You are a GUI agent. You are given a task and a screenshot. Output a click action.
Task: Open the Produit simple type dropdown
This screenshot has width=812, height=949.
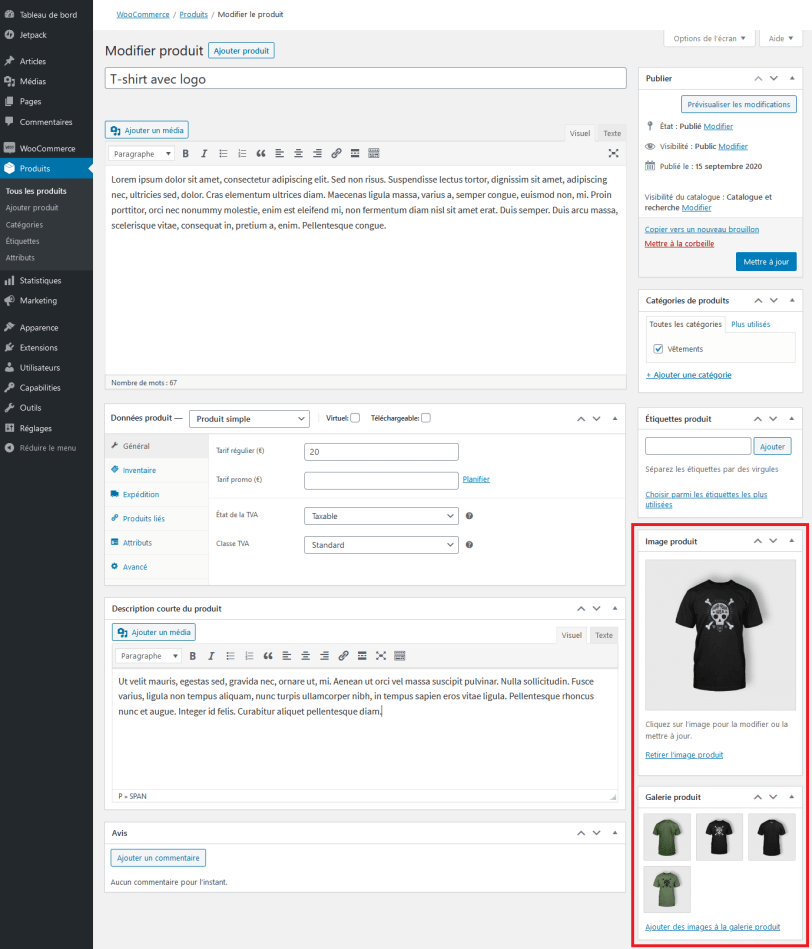pos(249,419)
